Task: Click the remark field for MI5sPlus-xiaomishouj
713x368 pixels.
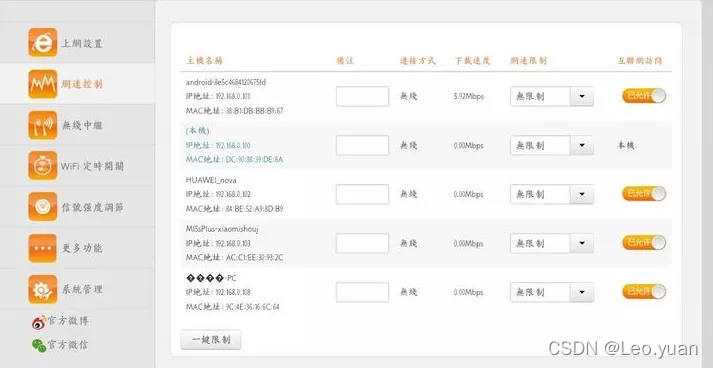Action: [x=362, y=243]
